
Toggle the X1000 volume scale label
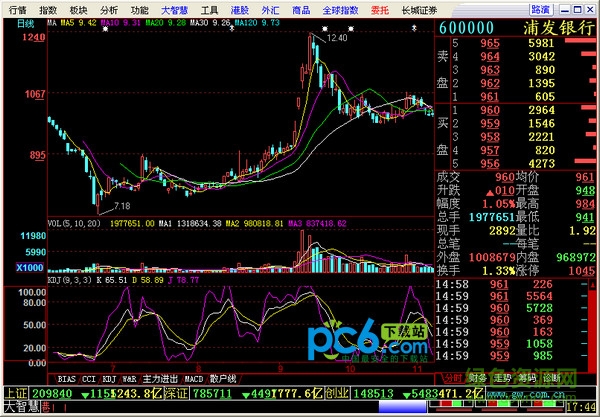click(29, 267)
